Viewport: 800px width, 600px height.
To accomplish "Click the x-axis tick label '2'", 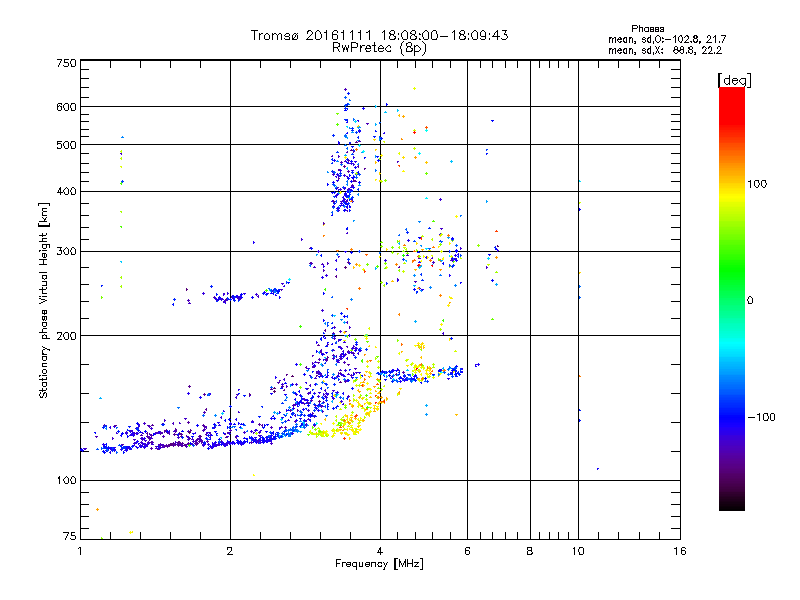I will click(x=230, y=551).
